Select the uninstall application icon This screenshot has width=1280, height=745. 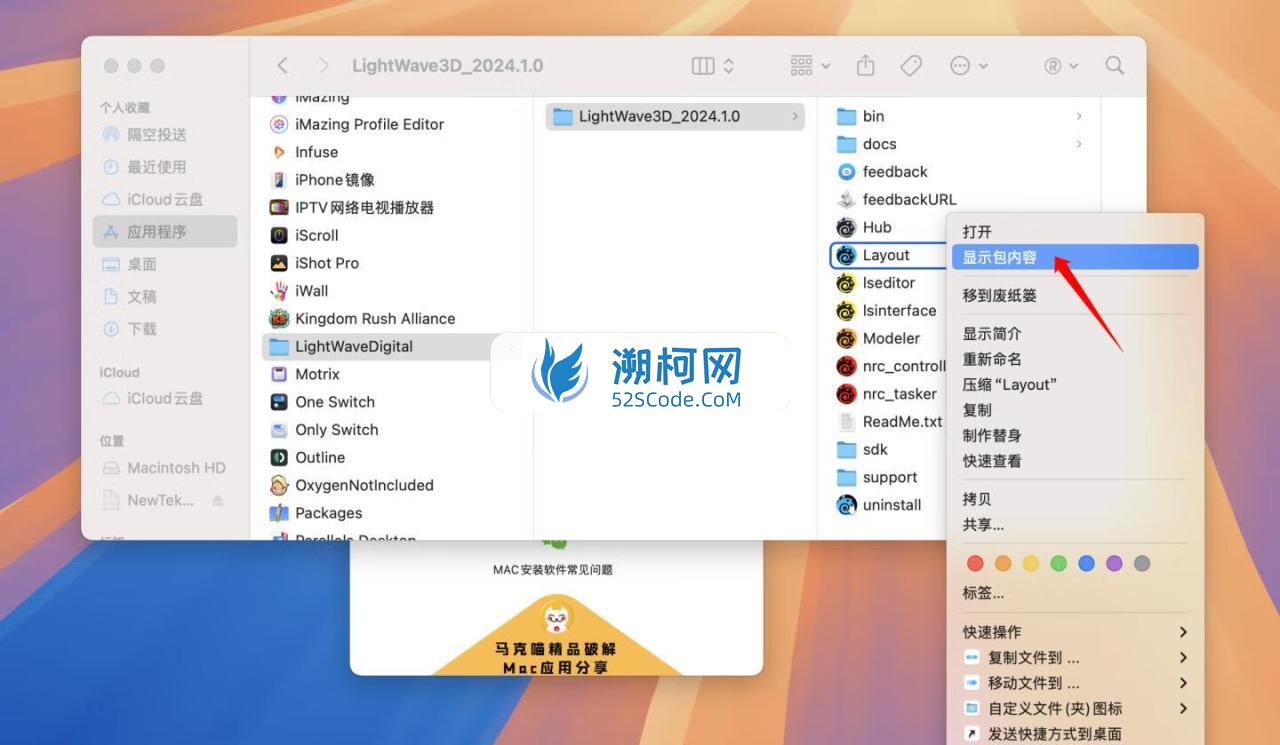846,505
